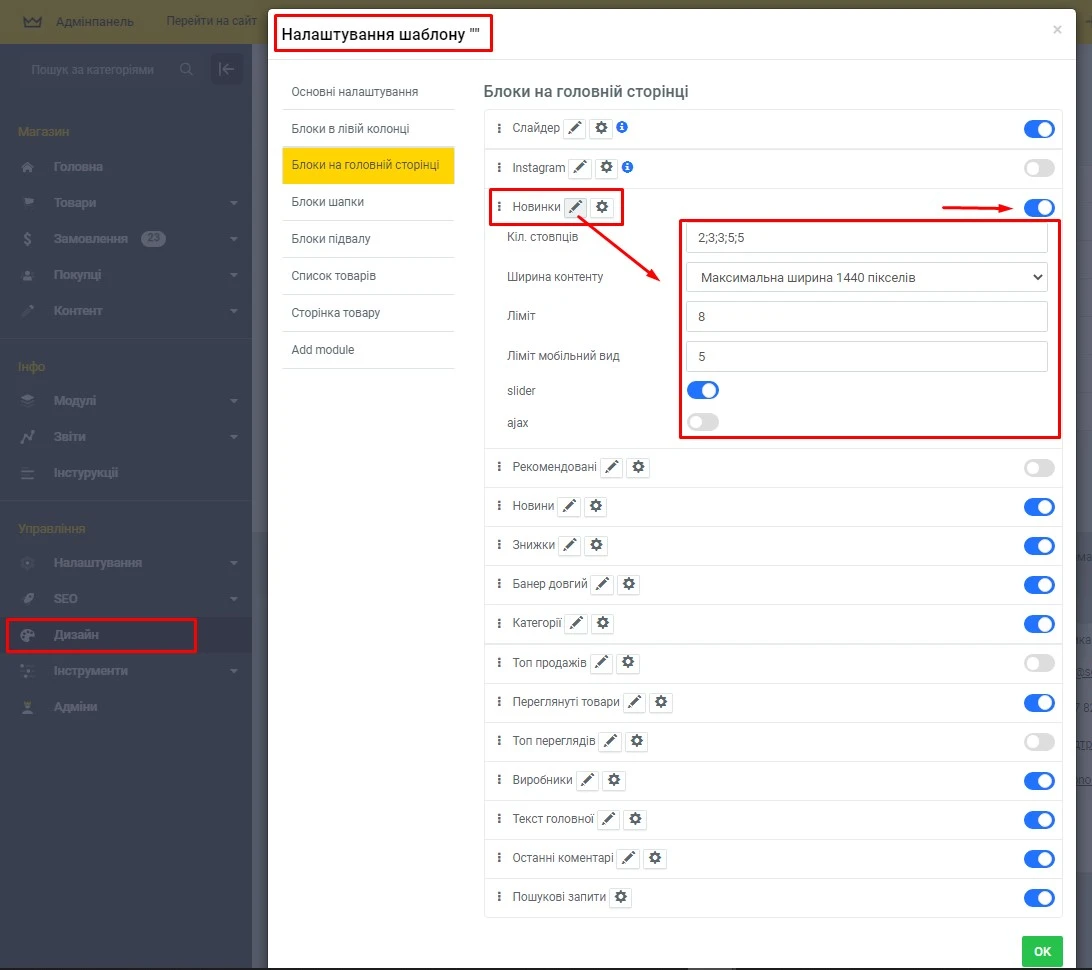Open gear settings for Пошукові запити block
Viewport: 1092px width, 970px height.
click(620, 897)
